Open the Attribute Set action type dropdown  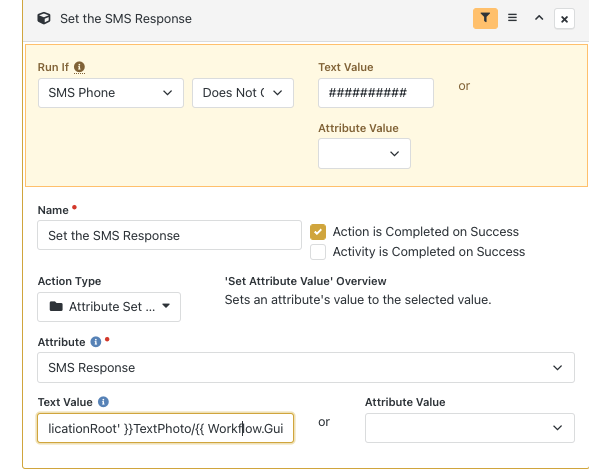pos(109,307)
